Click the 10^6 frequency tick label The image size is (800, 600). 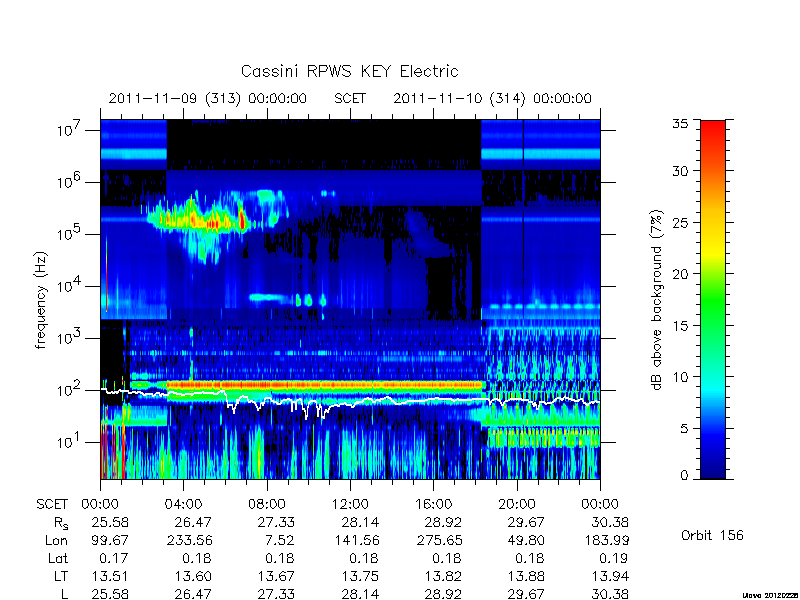[x=70, y=181]
